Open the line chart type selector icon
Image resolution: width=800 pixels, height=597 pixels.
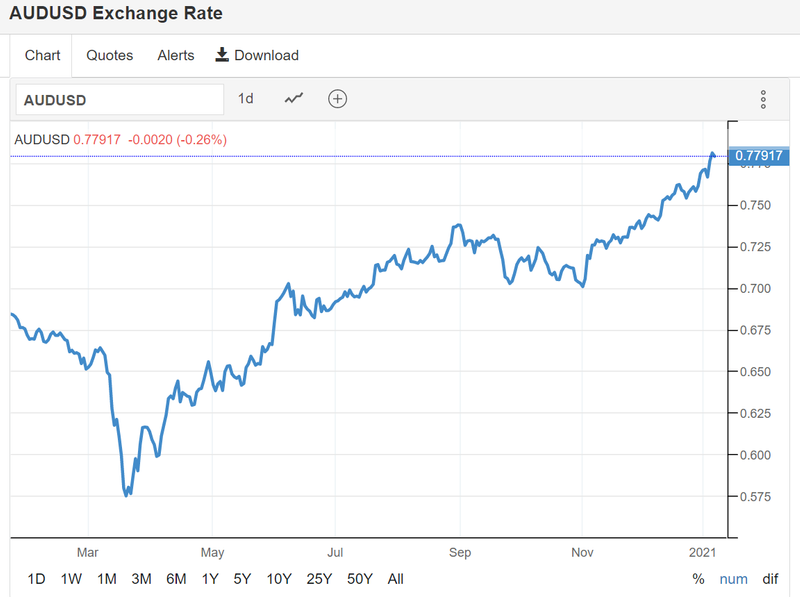click(x=294, y=98)
